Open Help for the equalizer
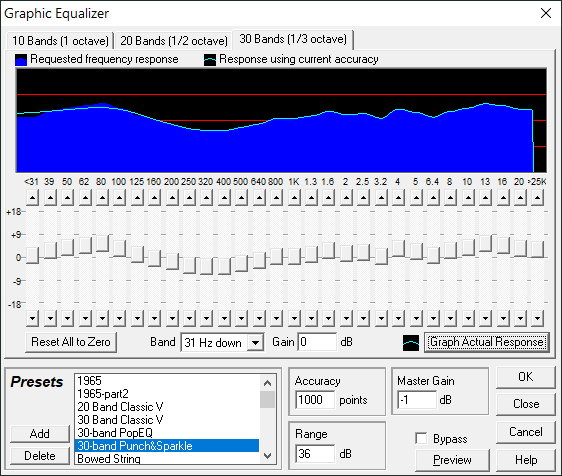Screen dimensions: 562x476 tap(525, 460)
